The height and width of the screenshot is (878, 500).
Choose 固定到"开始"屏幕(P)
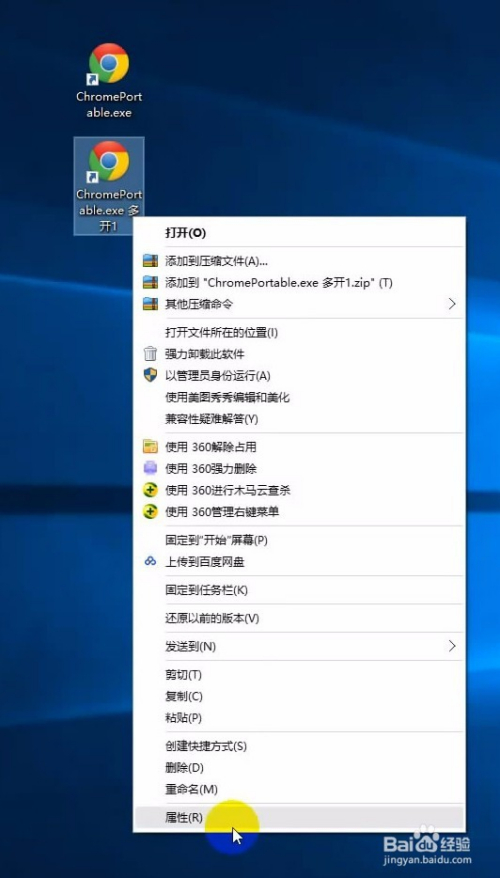299,540
